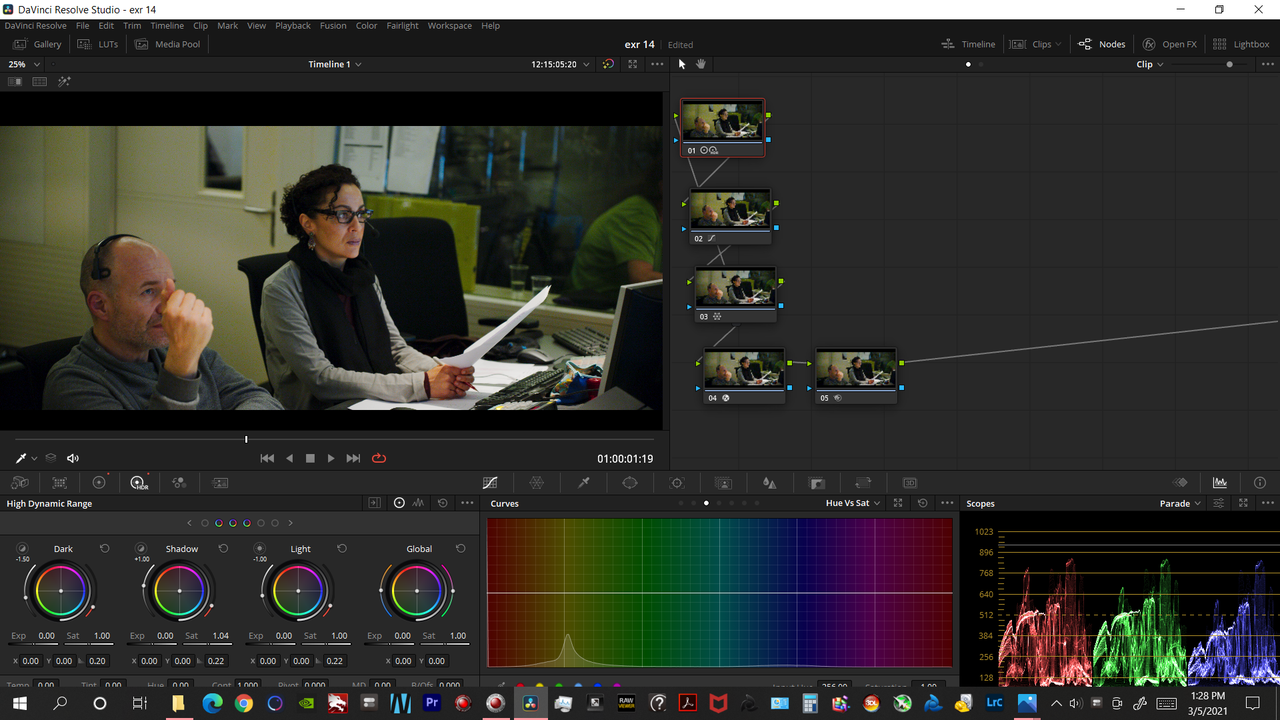The width and height of the screenshot is (1280, 720).
Task: Open the Clip node mode dropdown
Action: click(x=1150, y=64)
